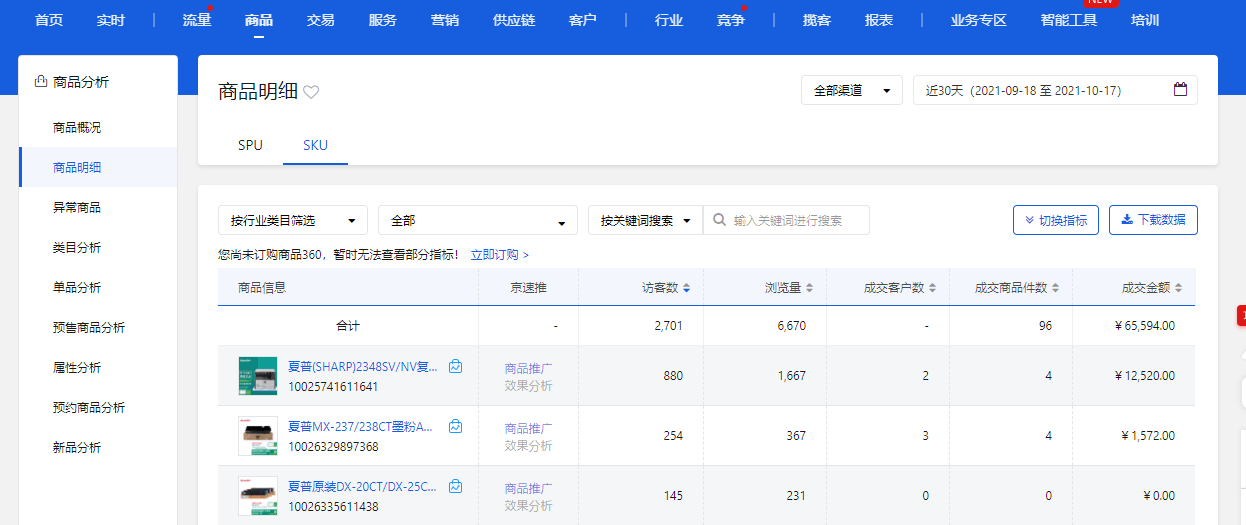Go to 异常商品 in sidebar
Image resolution: width=1246 pixels, height=525 pixels.
[77, 208]
